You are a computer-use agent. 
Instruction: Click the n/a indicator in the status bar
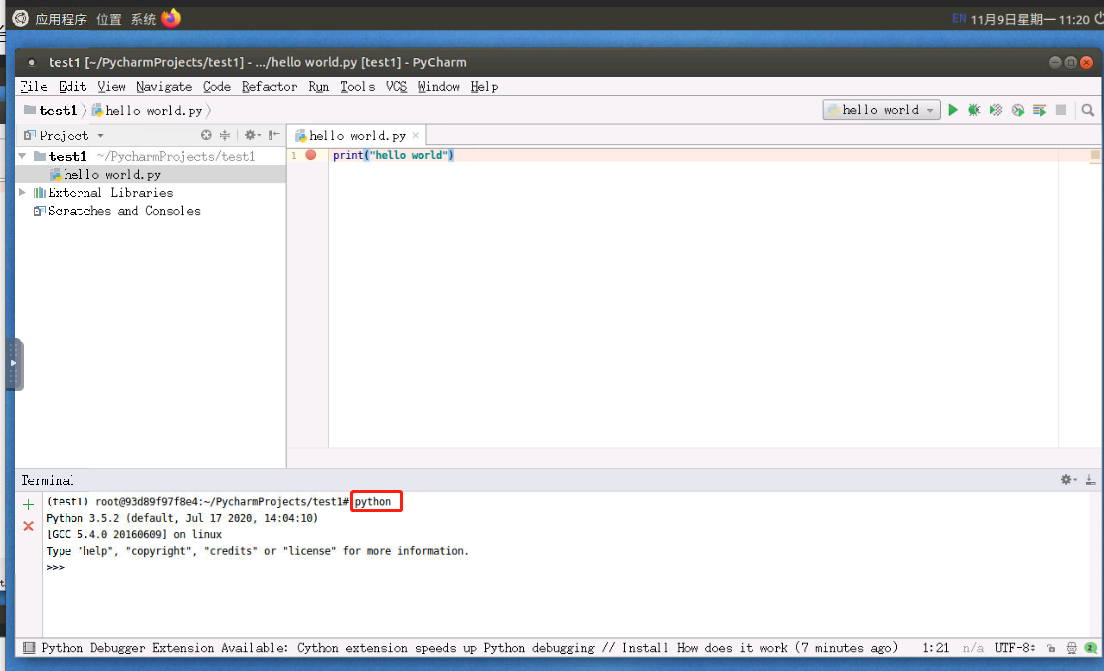[973, 648]
